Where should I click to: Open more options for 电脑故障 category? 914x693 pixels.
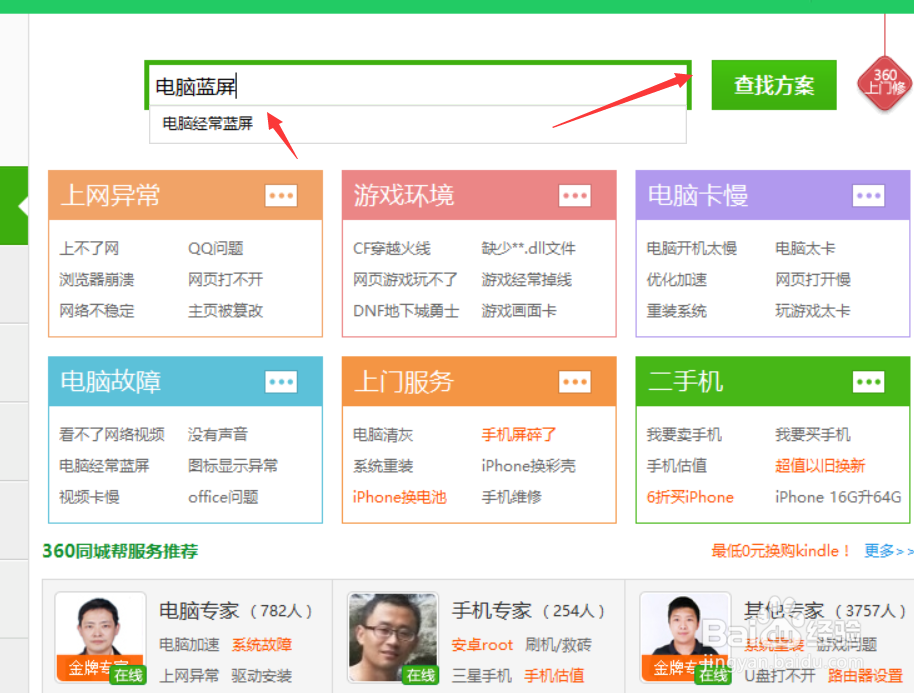pyautogui.click(x=281, y=382)
